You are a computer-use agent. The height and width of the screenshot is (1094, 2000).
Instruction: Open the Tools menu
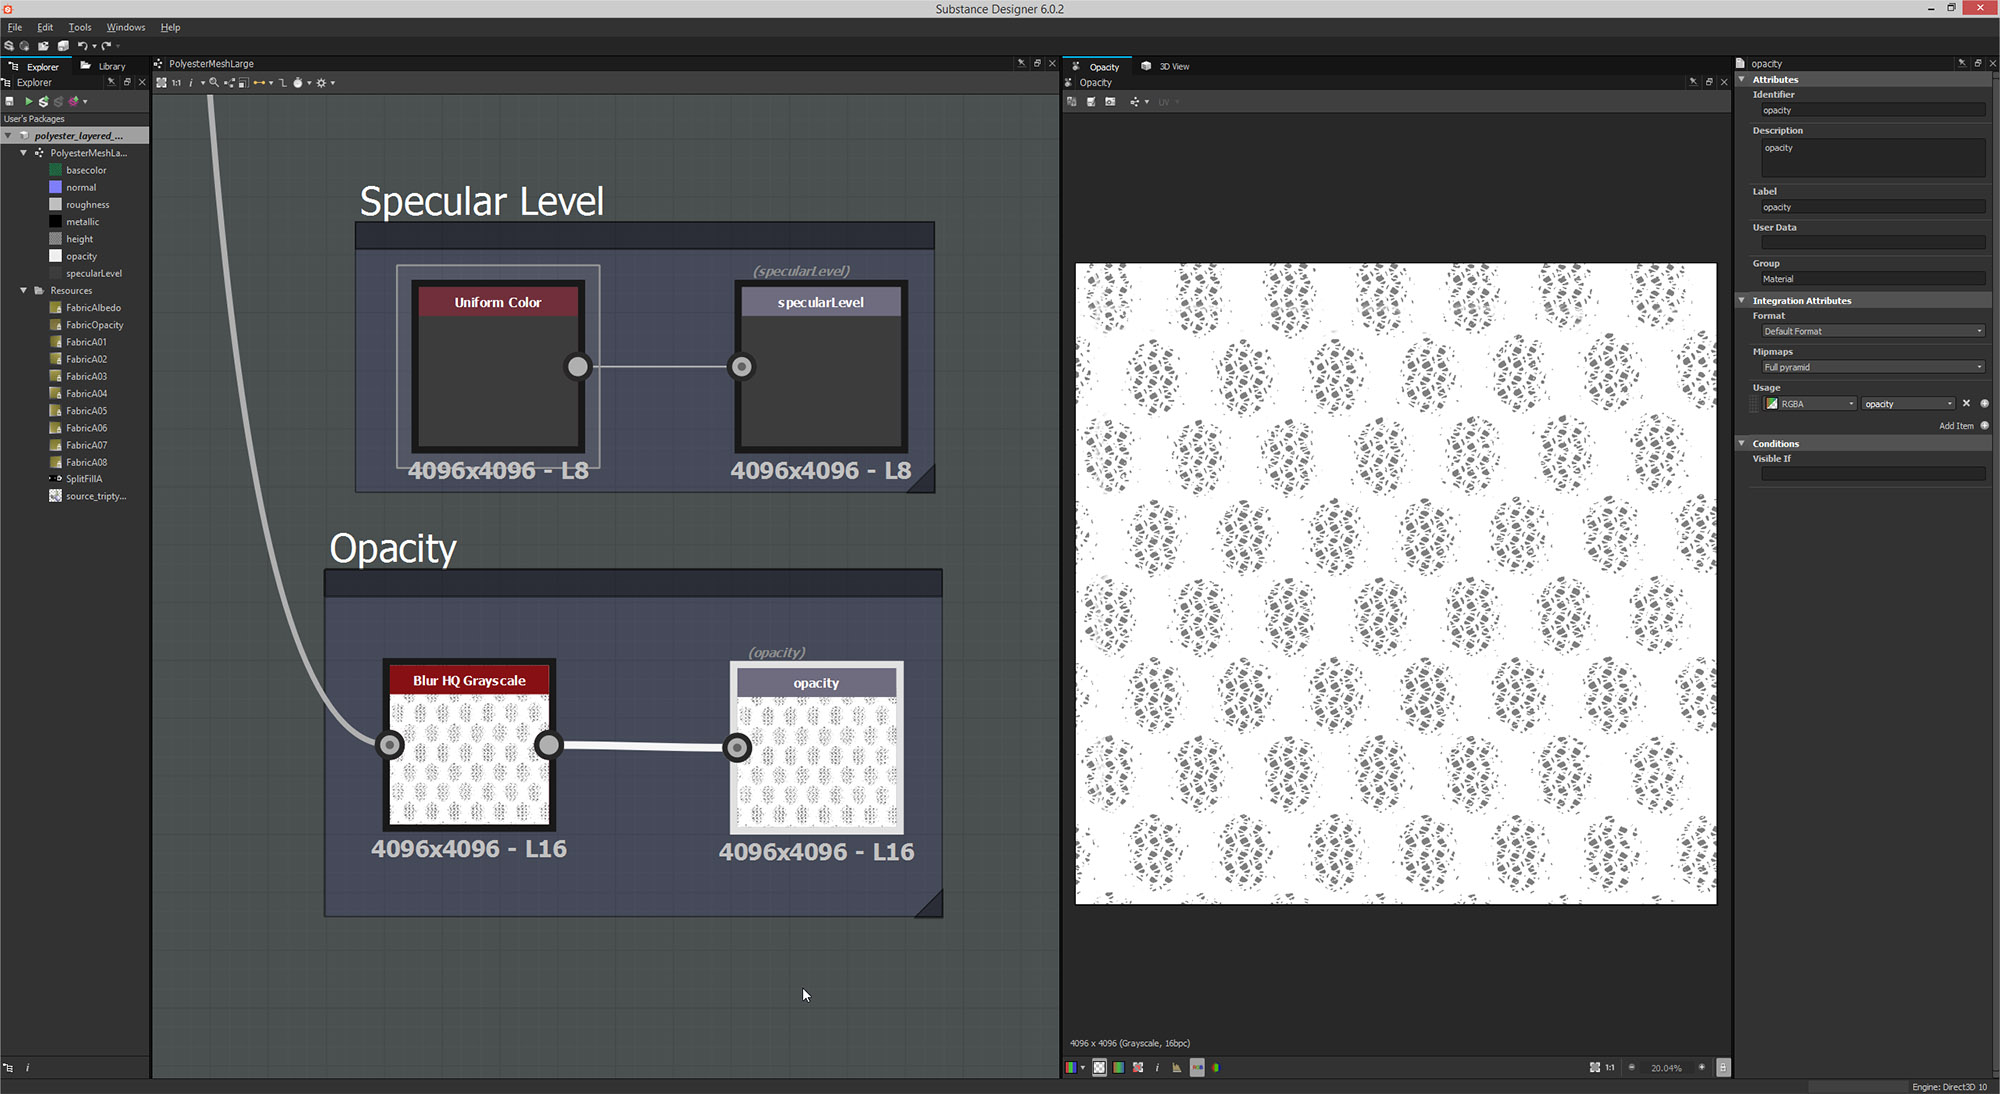[80, 27]
